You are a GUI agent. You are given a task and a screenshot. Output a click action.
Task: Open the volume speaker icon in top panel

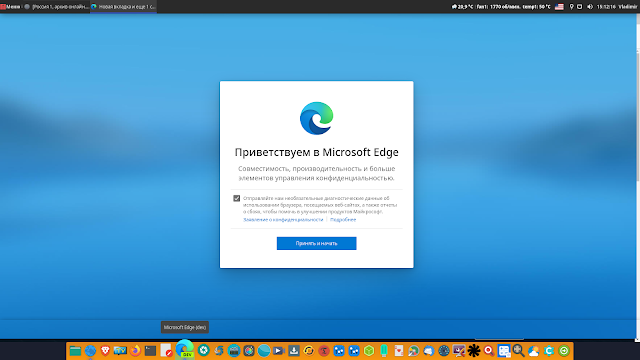tap(590, 7)
